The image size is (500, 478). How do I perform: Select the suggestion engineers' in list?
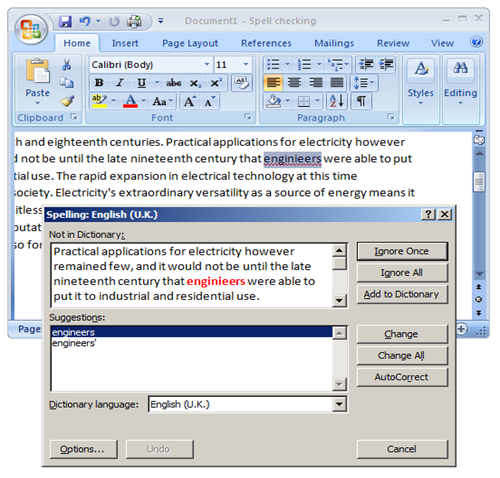[x=74, y=343]
